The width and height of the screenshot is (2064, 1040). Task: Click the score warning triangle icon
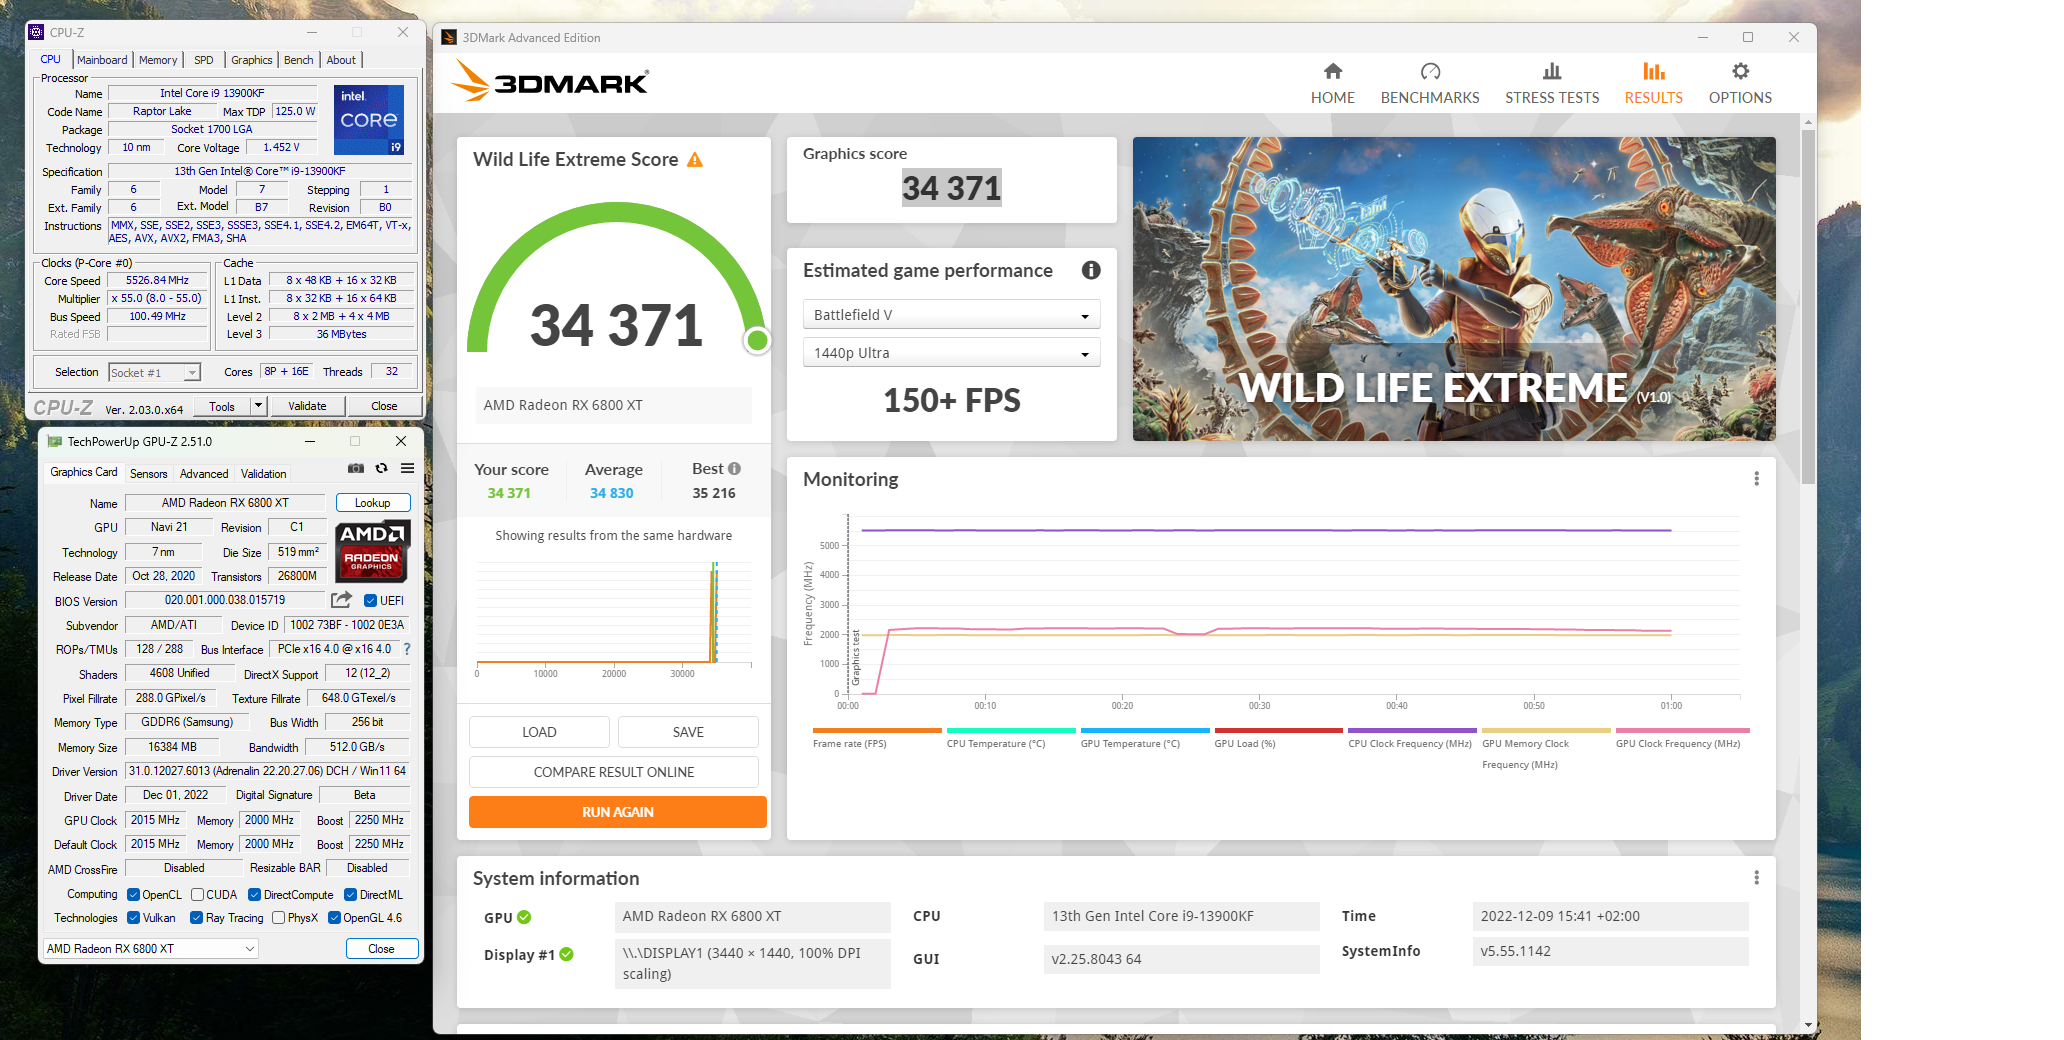[695, 160]
